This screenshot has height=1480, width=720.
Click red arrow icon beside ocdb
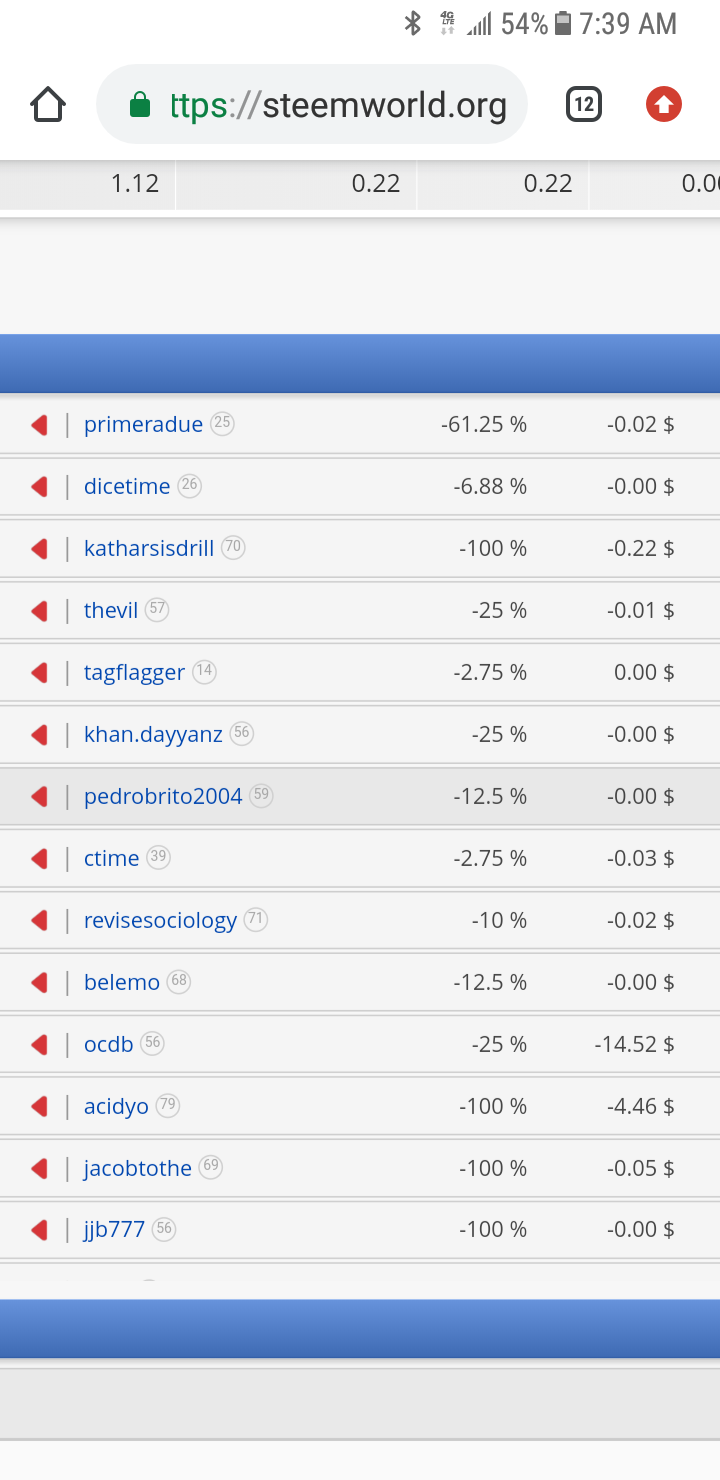(x=40, y=1045)
